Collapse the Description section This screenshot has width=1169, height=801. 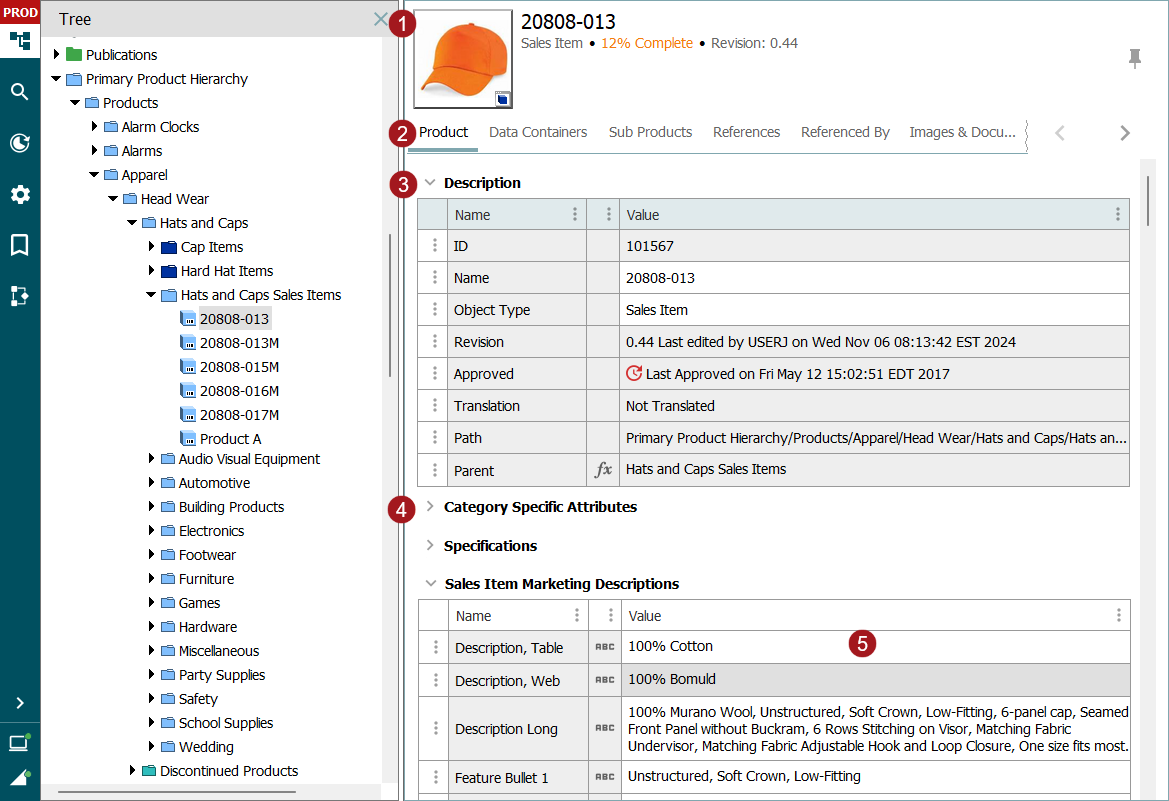point(430,183)
